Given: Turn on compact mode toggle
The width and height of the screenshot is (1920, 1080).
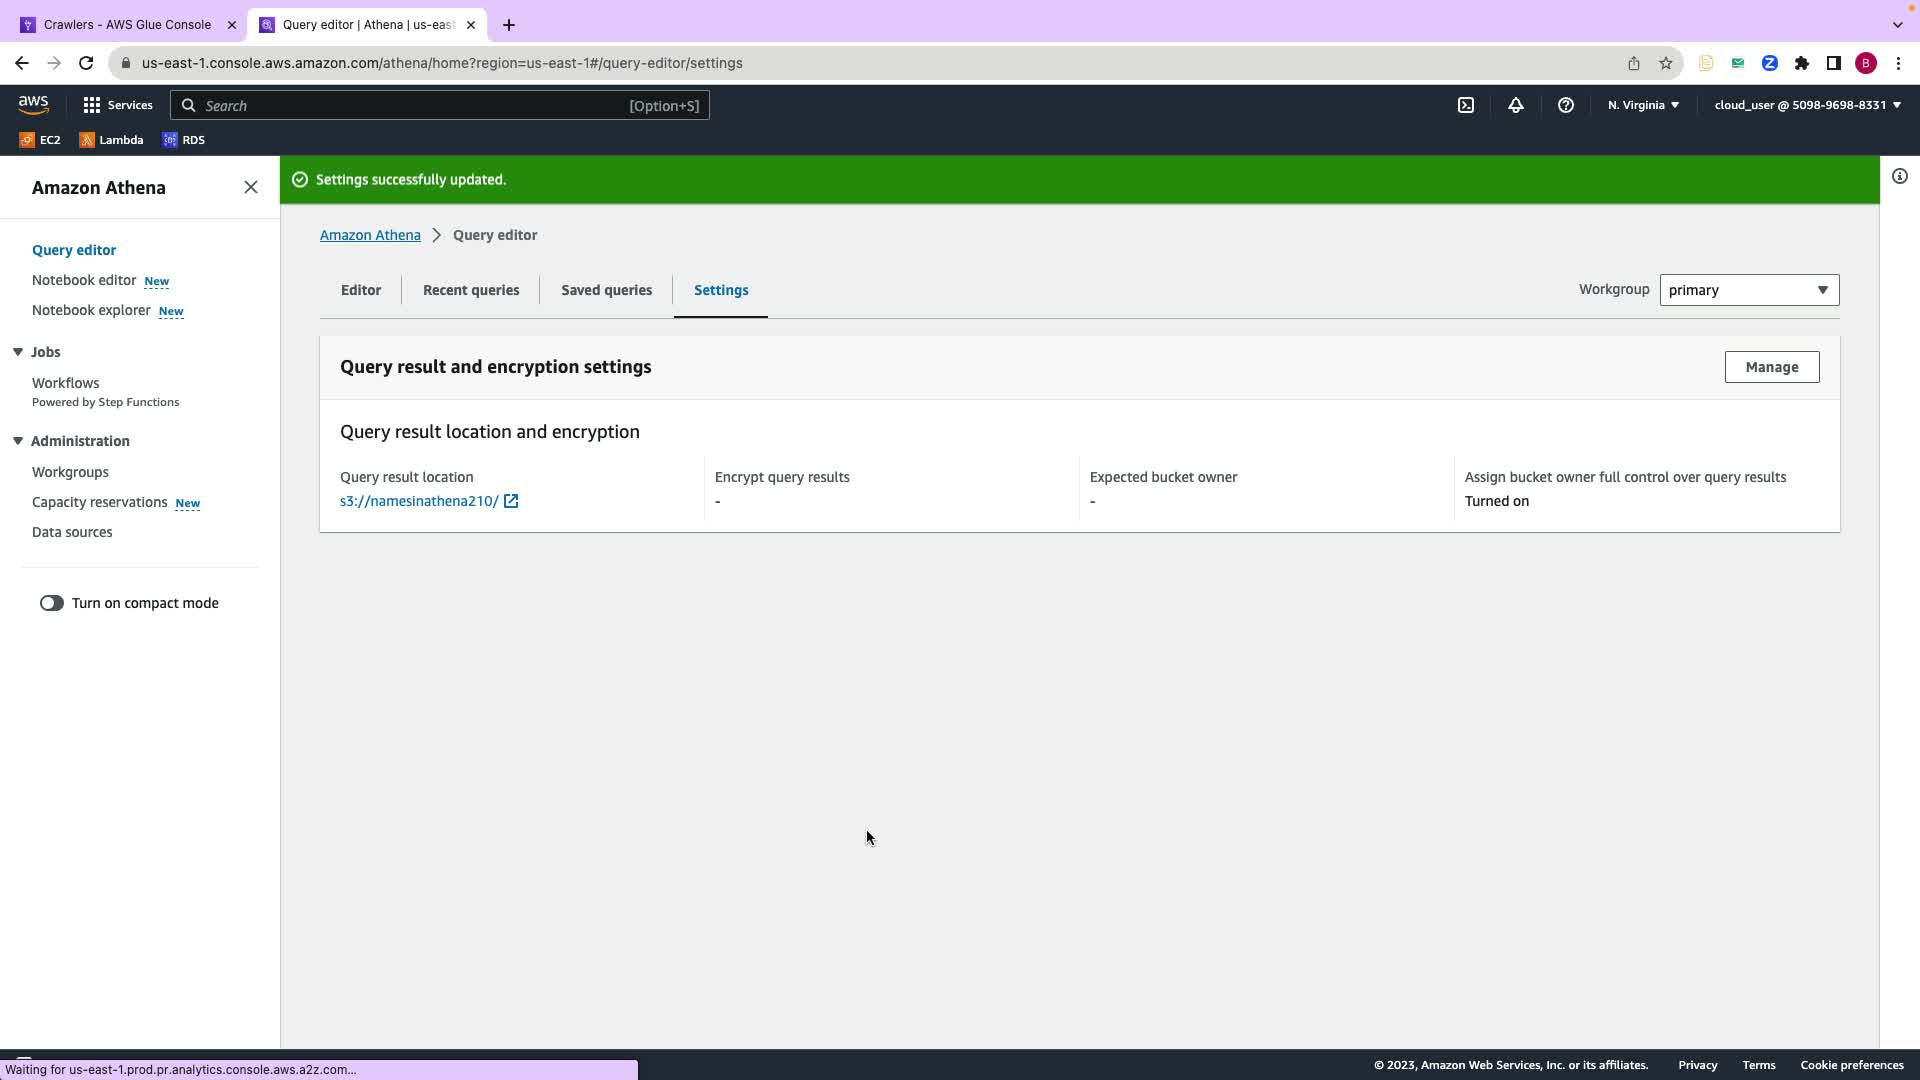Looking at the screenshot, I should [x=52, y=603].
